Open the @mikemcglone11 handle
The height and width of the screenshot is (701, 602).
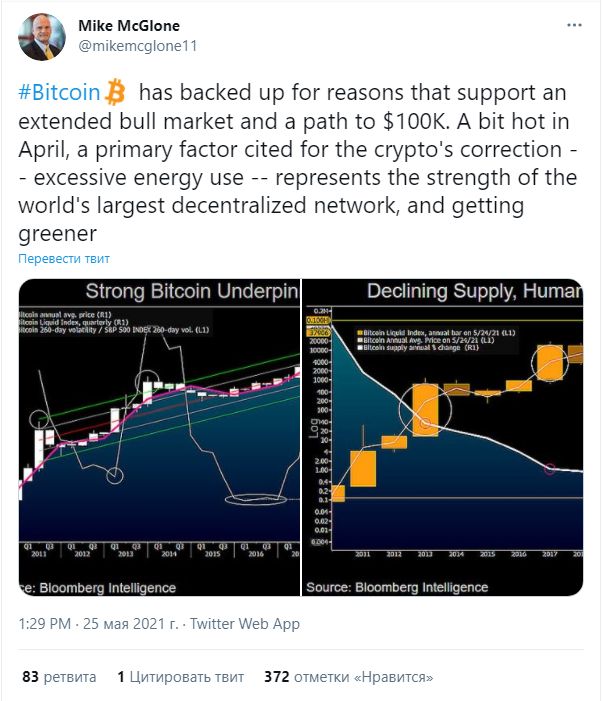click(x=138, y=46)
